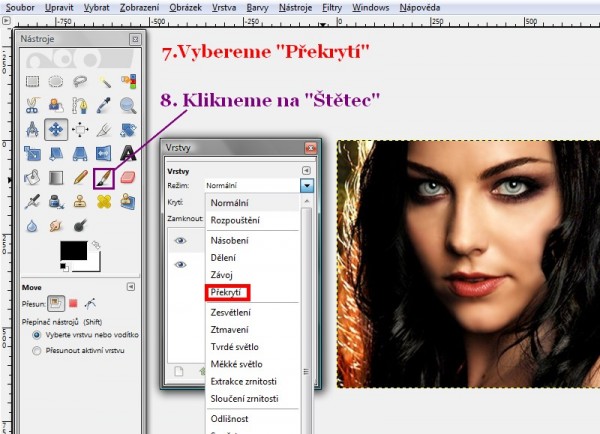Create new layer with page button

[179, 371]
